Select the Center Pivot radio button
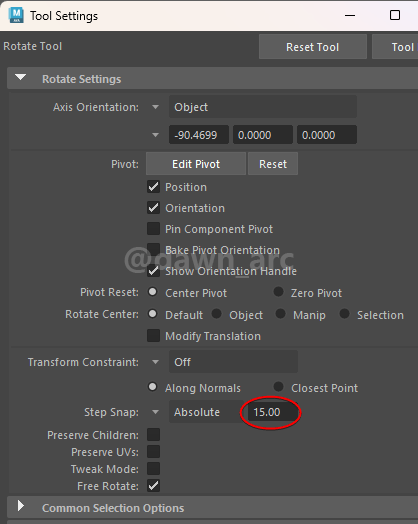 point(152,292)
